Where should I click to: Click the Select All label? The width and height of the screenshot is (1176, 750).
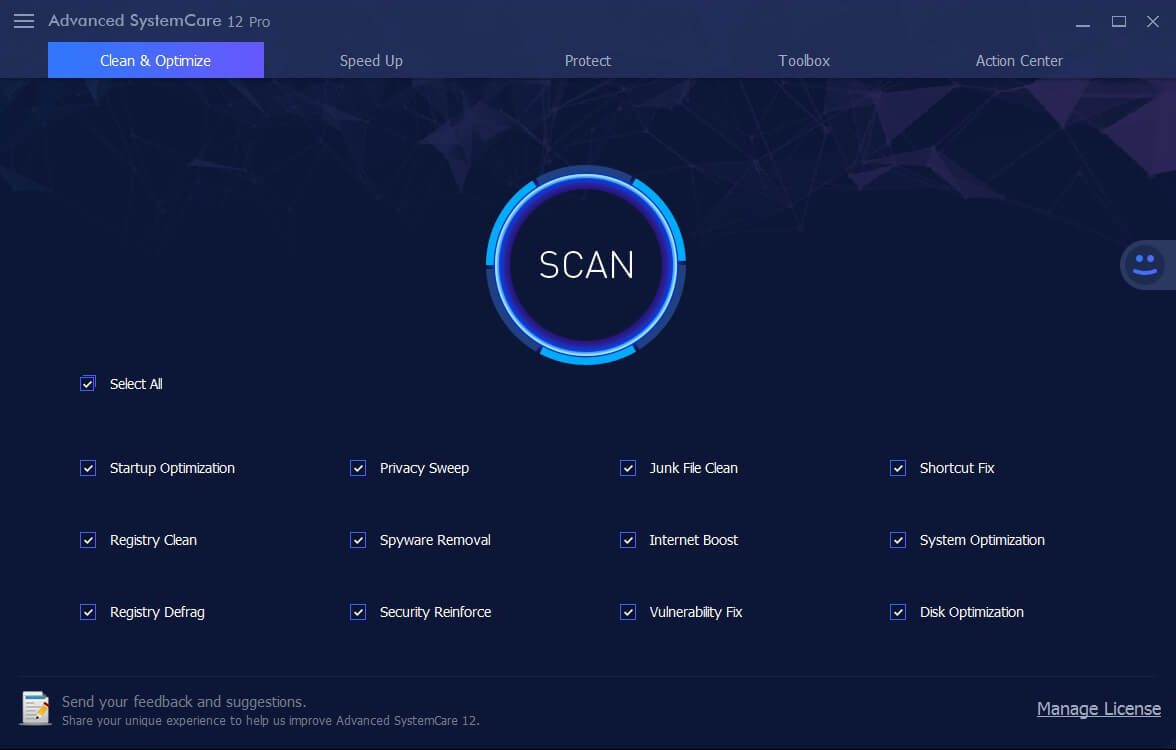(136, 384)
